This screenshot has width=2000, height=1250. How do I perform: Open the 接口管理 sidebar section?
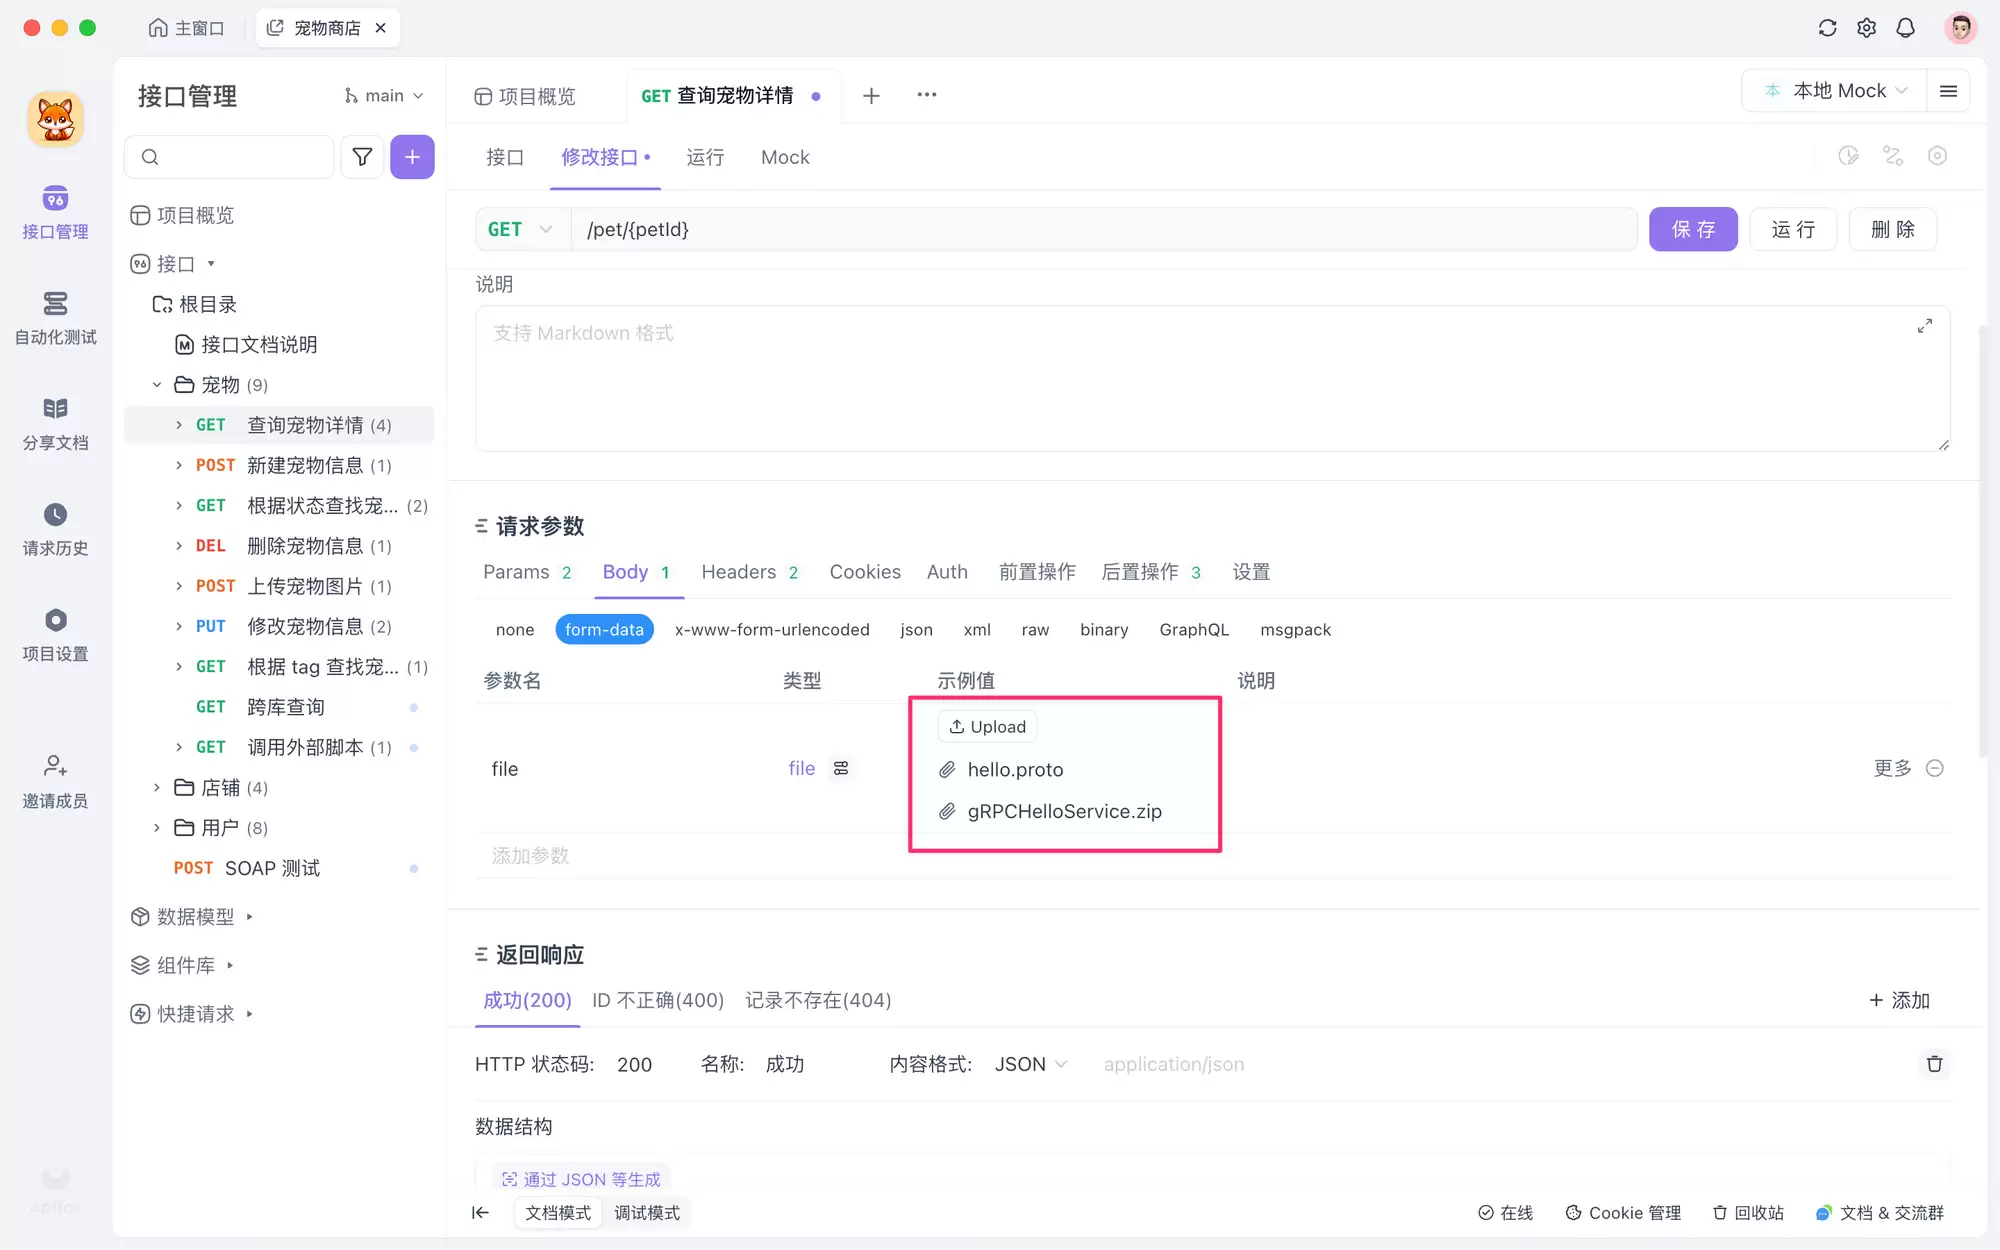point(55,213)
